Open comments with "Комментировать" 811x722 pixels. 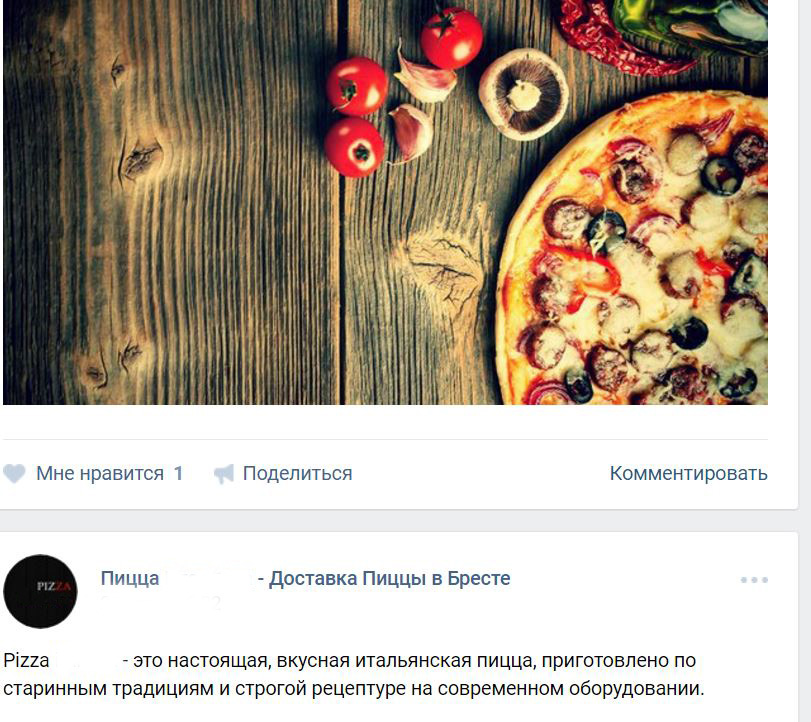point(688,473)
